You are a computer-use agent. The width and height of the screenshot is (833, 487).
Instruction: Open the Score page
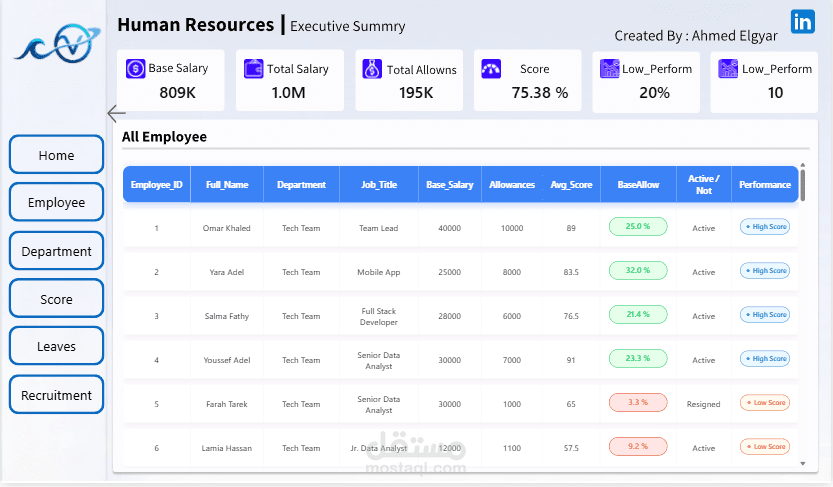[x=56, y=299]
